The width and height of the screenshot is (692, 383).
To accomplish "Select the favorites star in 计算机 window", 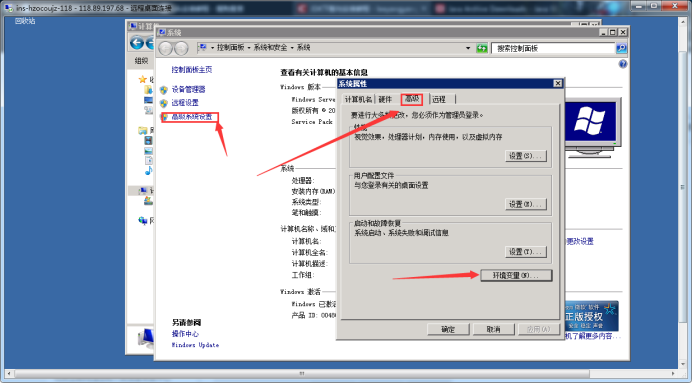I will pyautogui.click(x=143, y=79).
